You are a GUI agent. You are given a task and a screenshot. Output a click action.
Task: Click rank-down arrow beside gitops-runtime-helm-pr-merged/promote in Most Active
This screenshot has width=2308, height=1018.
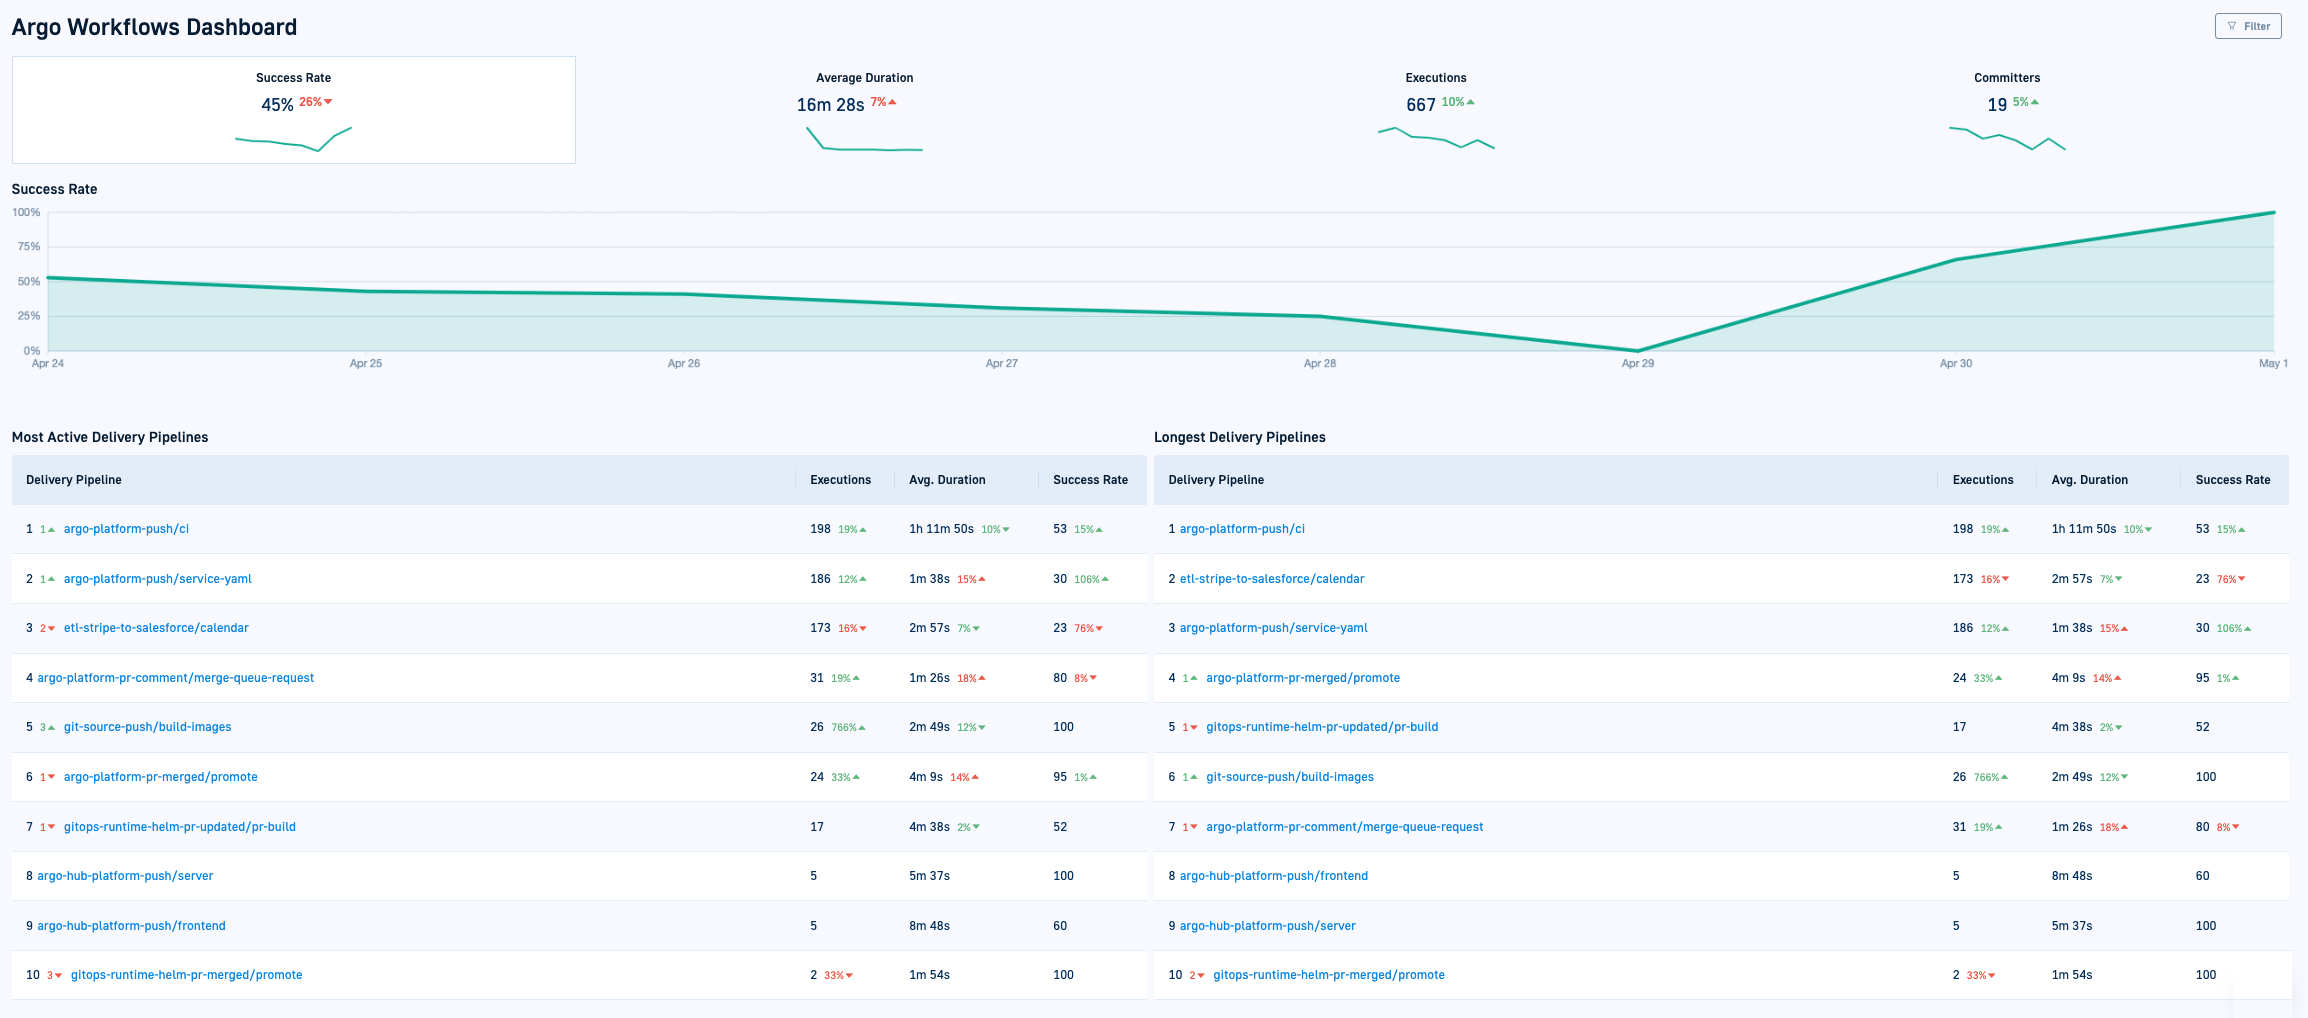click(58, 976)
